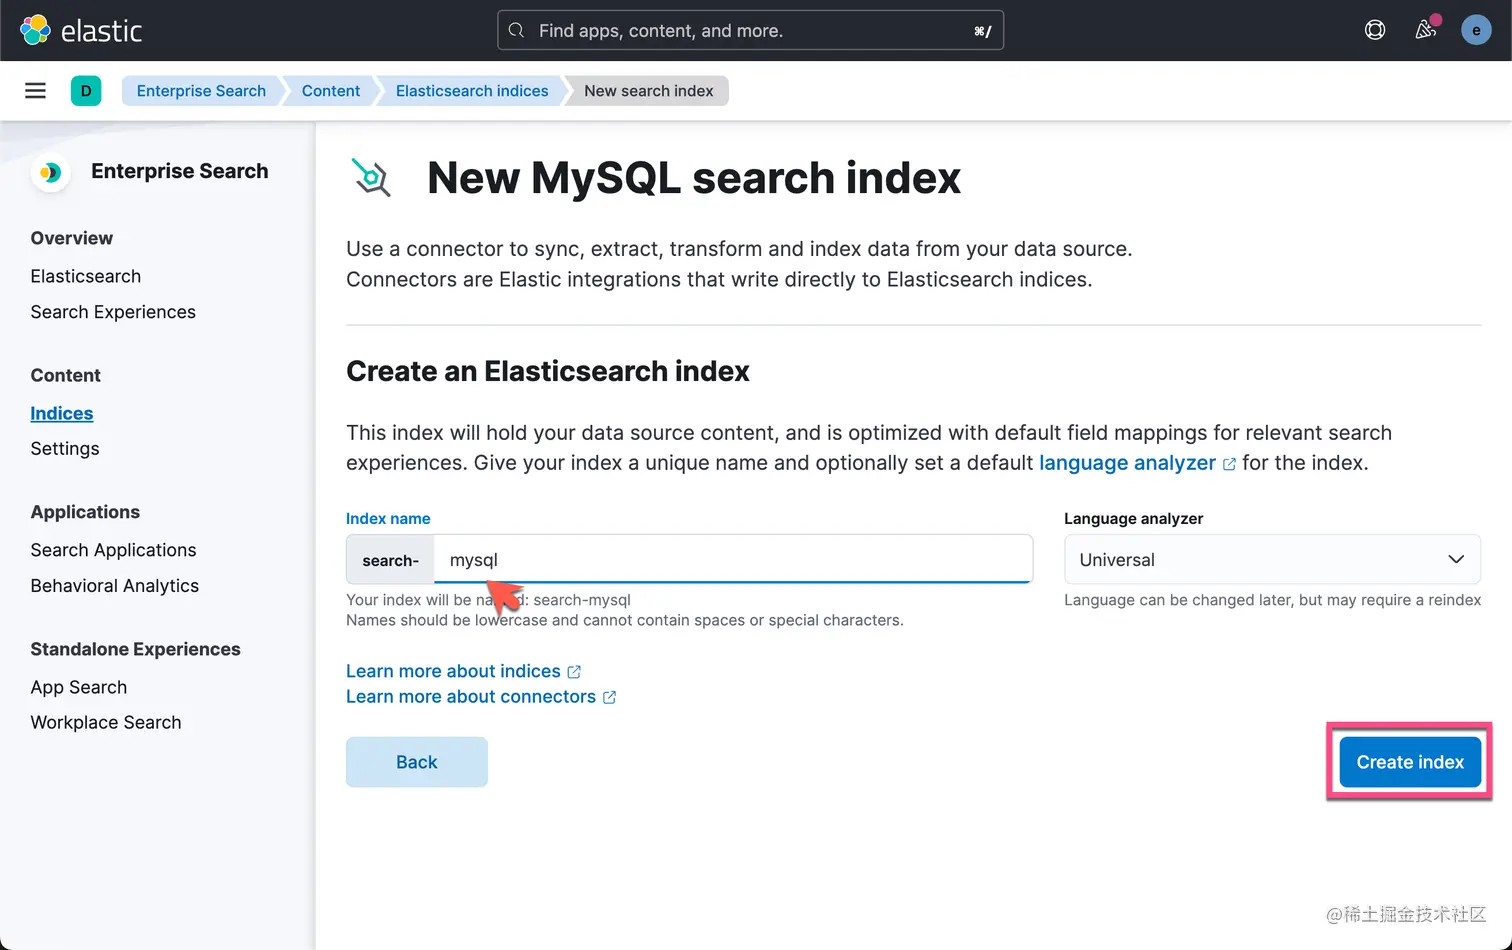Click the search- prefix label

(x=390, y=560)
